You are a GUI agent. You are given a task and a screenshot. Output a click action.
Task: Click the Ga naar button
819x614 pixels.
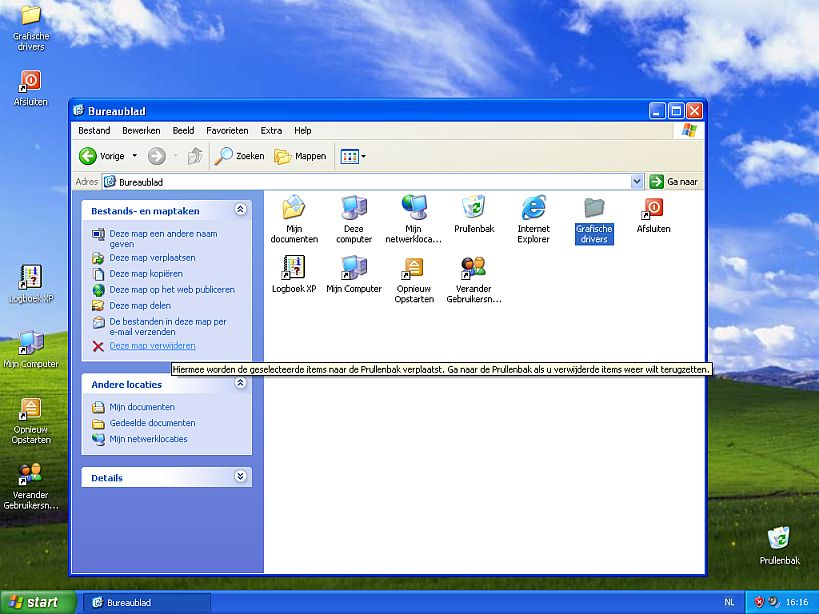click(672, 181)
